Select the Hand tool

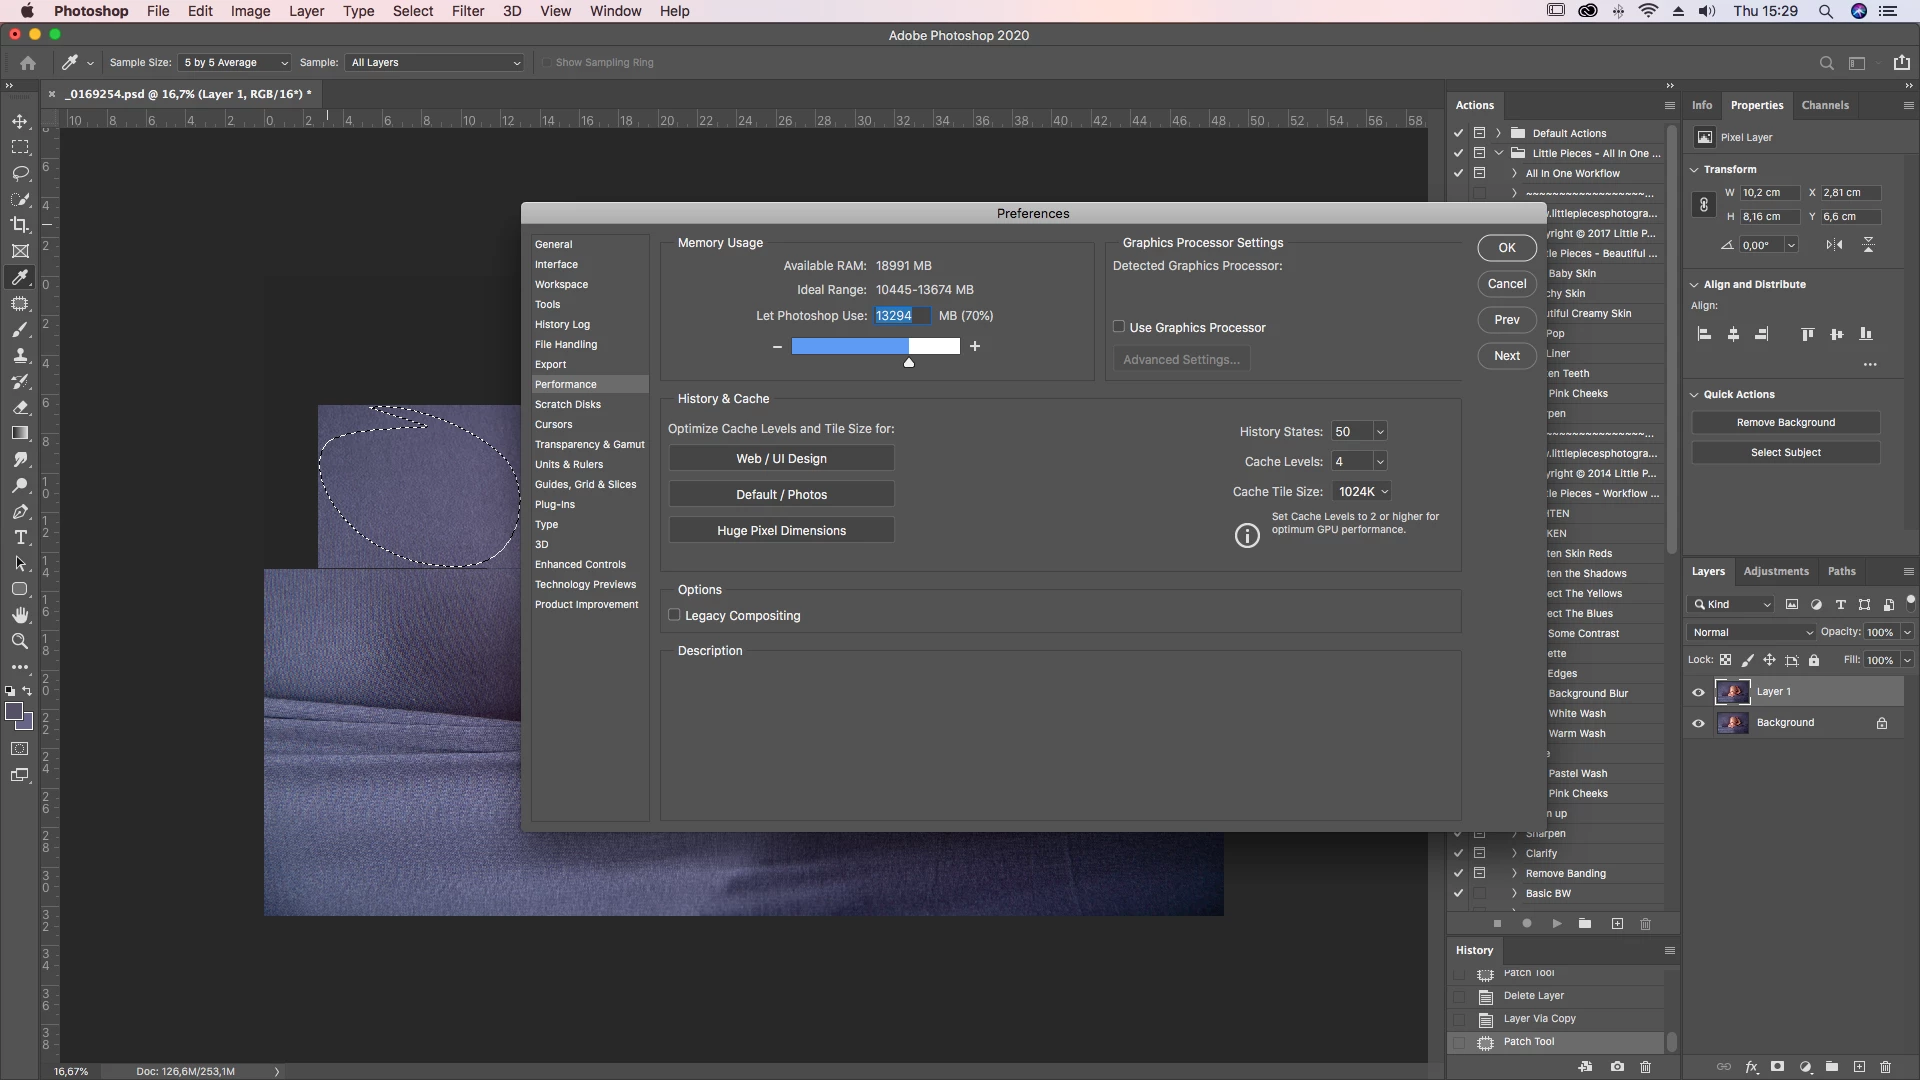[20, 615]
